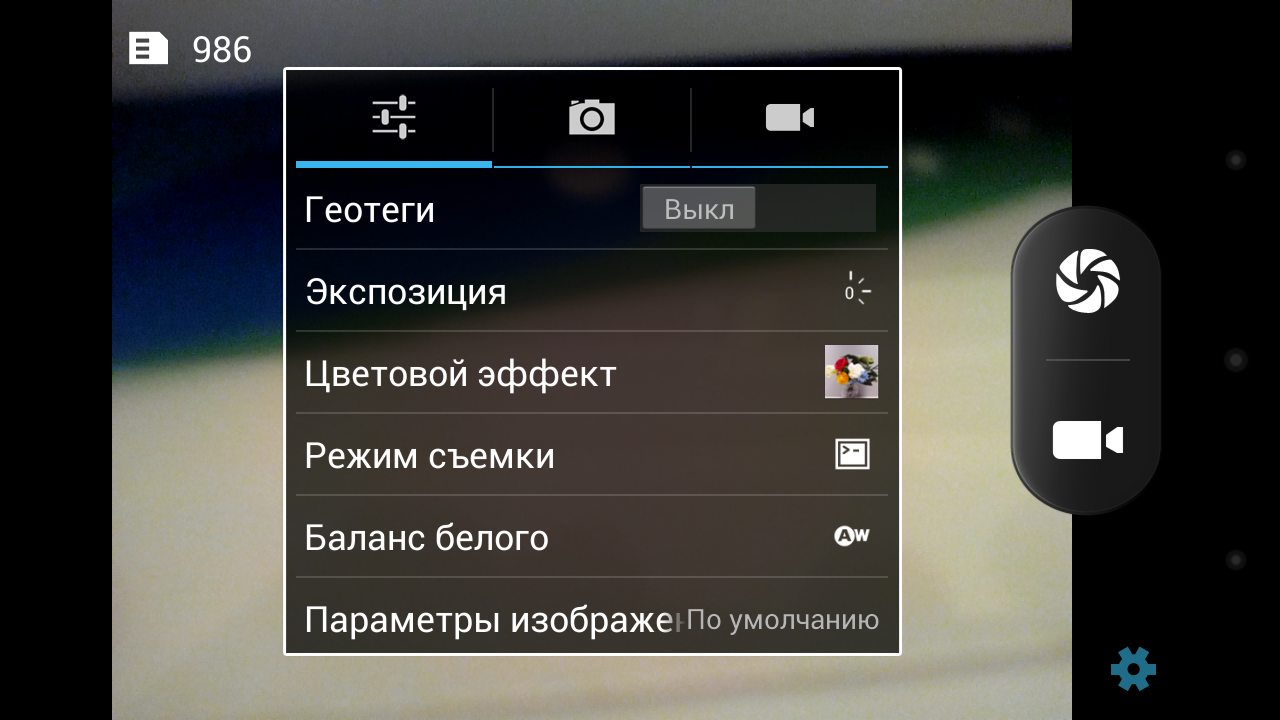This screenshot has width=1280, height=720.
Task: Tap the auto white balance AW icon
Action: coord(852,536)
